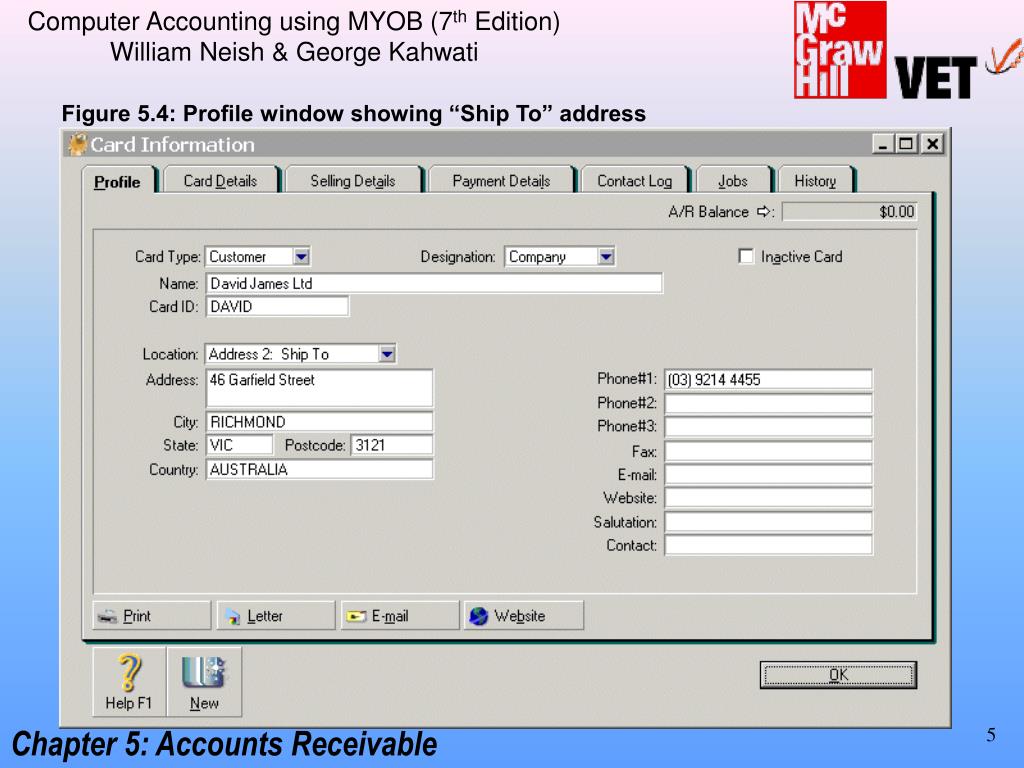Switch to the Profile tab
The width and height of the screenshot is (1024, 768).
click(x=118, y=182)
